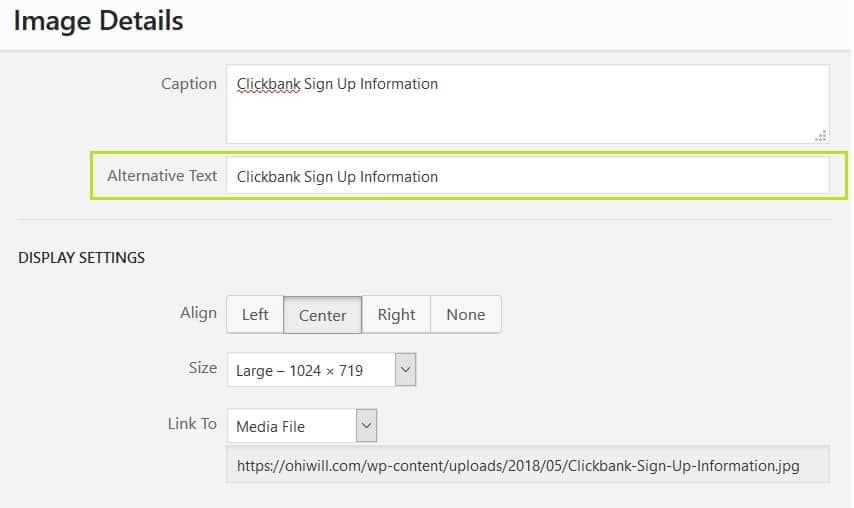Select Right alignment
The width and height of the screenshot is (854, 508).
pyautogui.click(x=396, y=314)
